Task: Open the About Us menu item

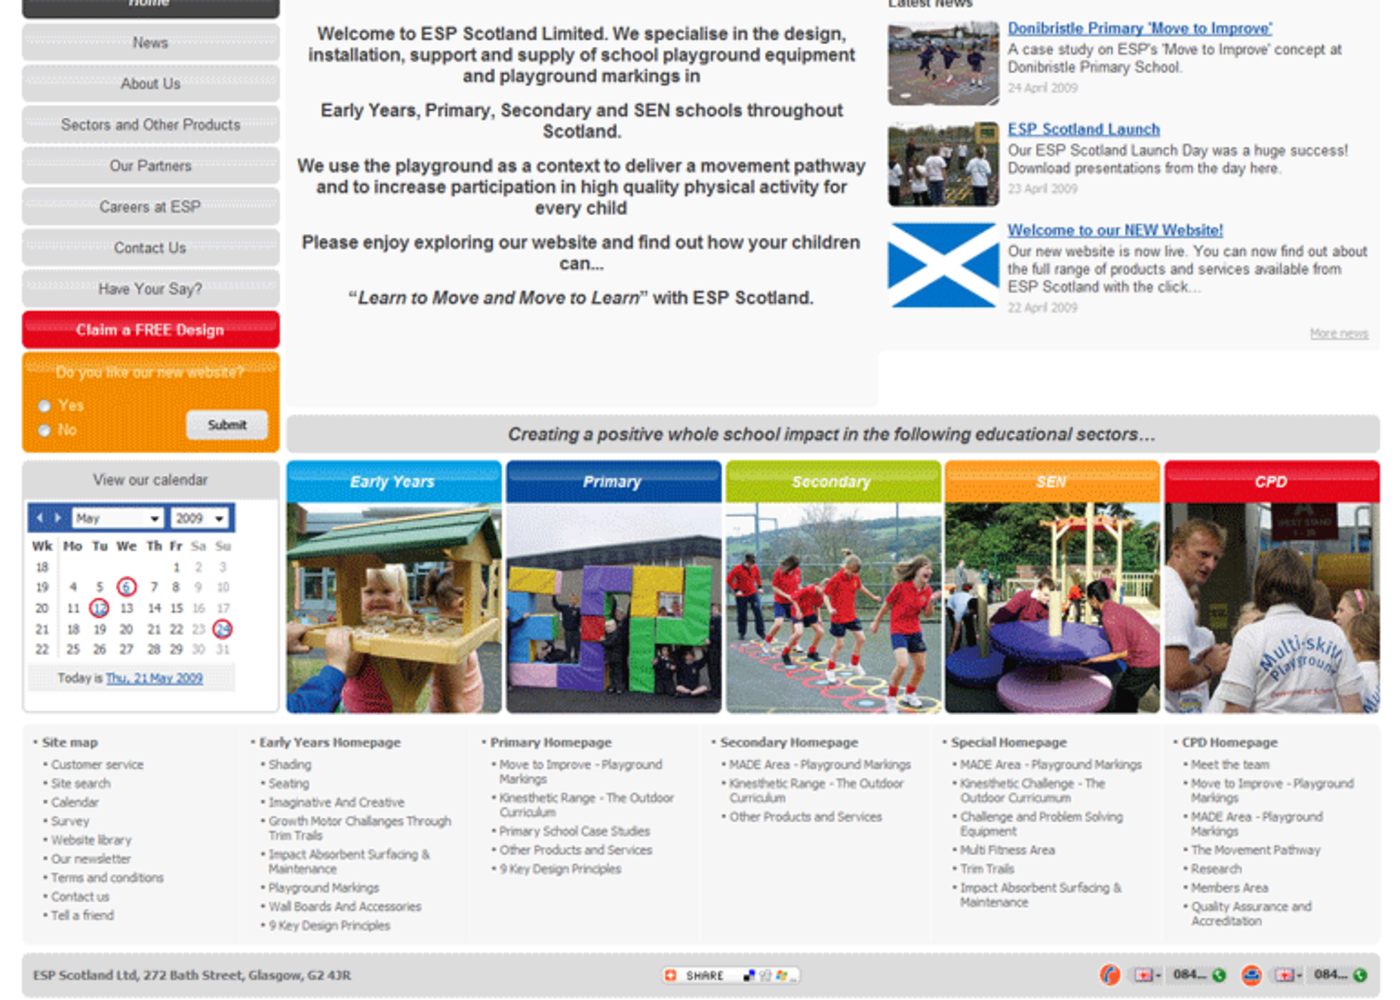Action: tap(150, 84)
